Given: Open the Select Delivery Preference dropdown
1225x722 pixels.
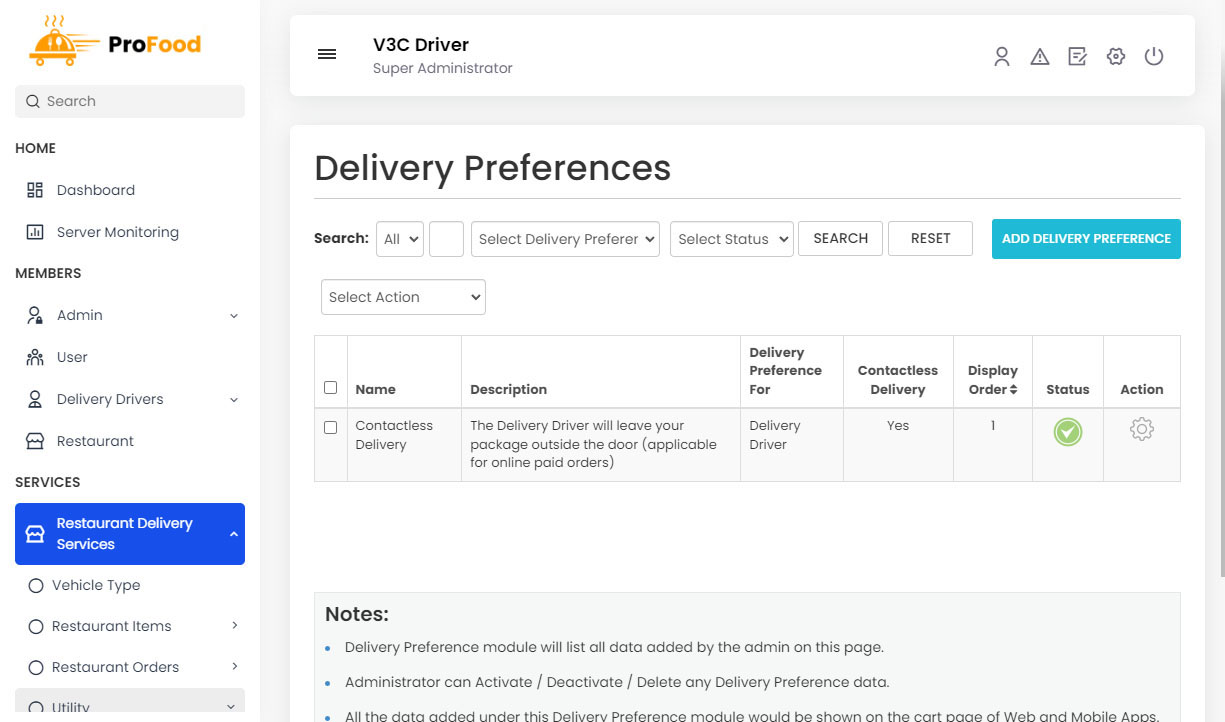Looking at the screenshot, I should pyautogui.click(x=565, y=239).
